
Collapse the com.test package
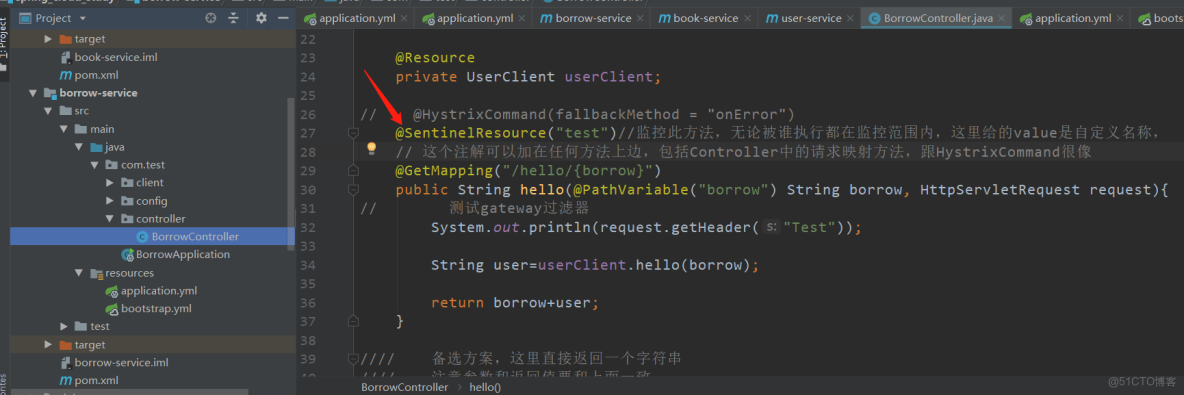[x=95, y=165]
